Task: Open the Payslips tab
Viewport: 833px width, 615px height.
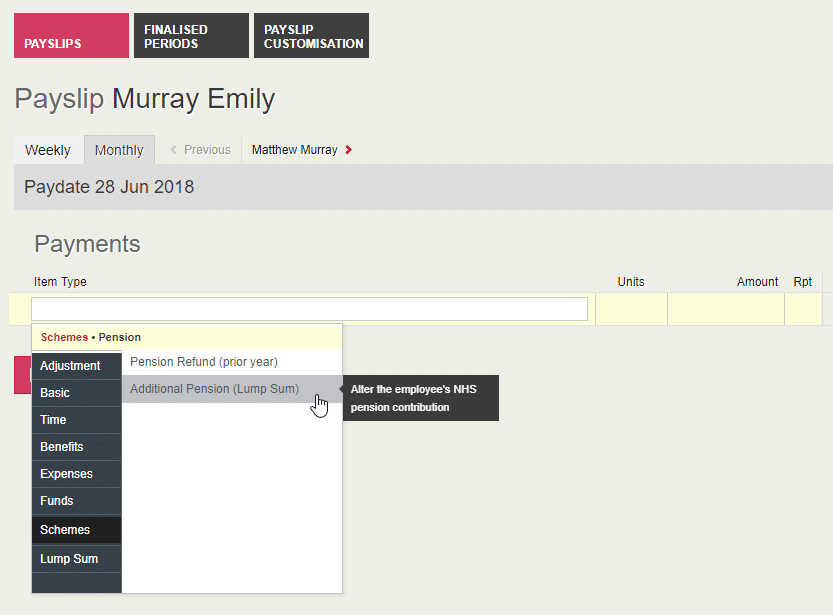Action: [x=71, y=36]
